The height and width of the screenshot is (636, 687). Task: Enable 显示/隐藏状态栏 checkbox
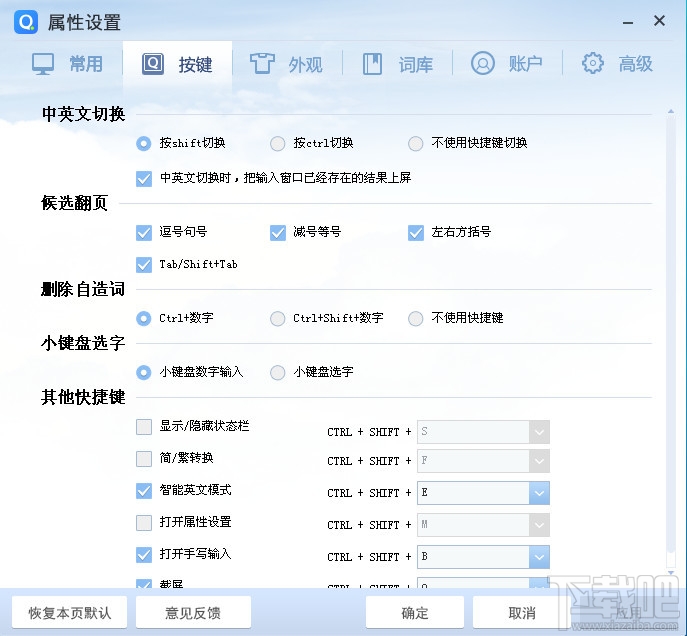click(x=144, y=427)
